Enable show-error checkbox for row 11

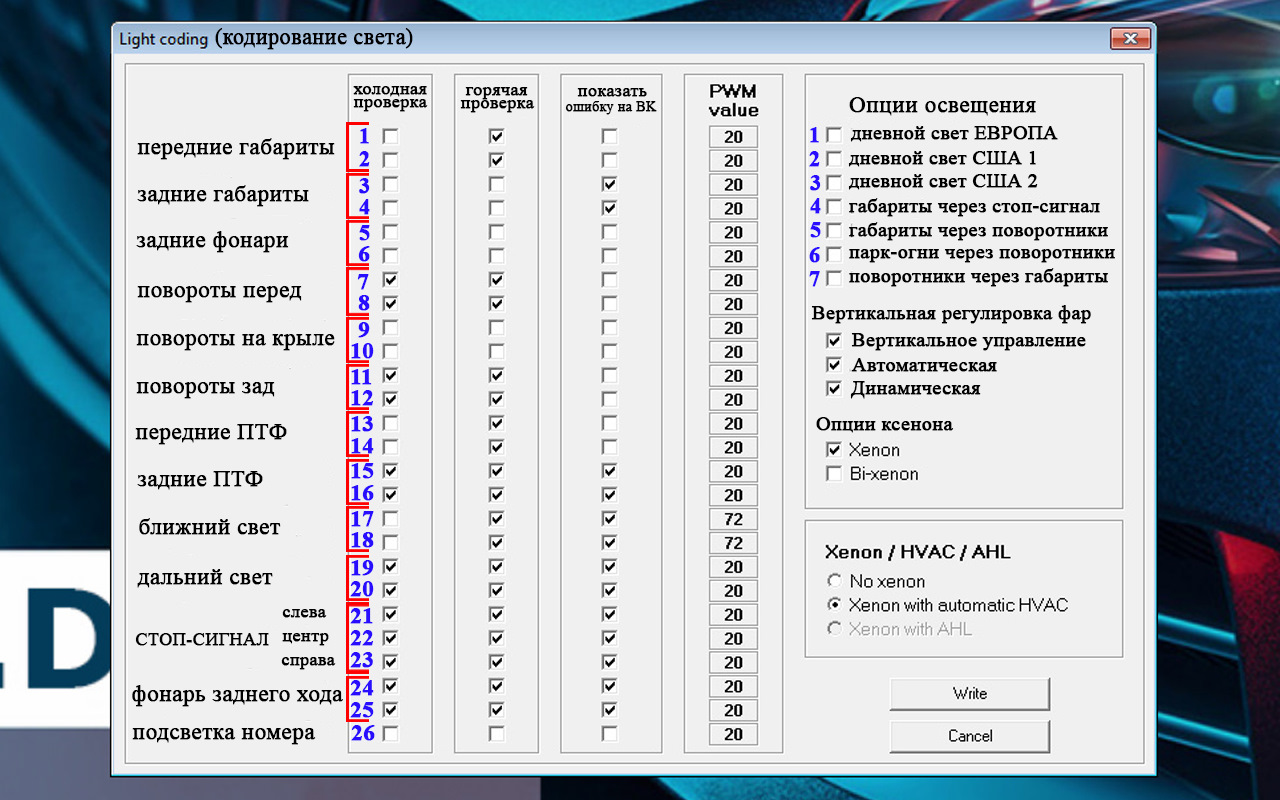[x=609, y=376]
